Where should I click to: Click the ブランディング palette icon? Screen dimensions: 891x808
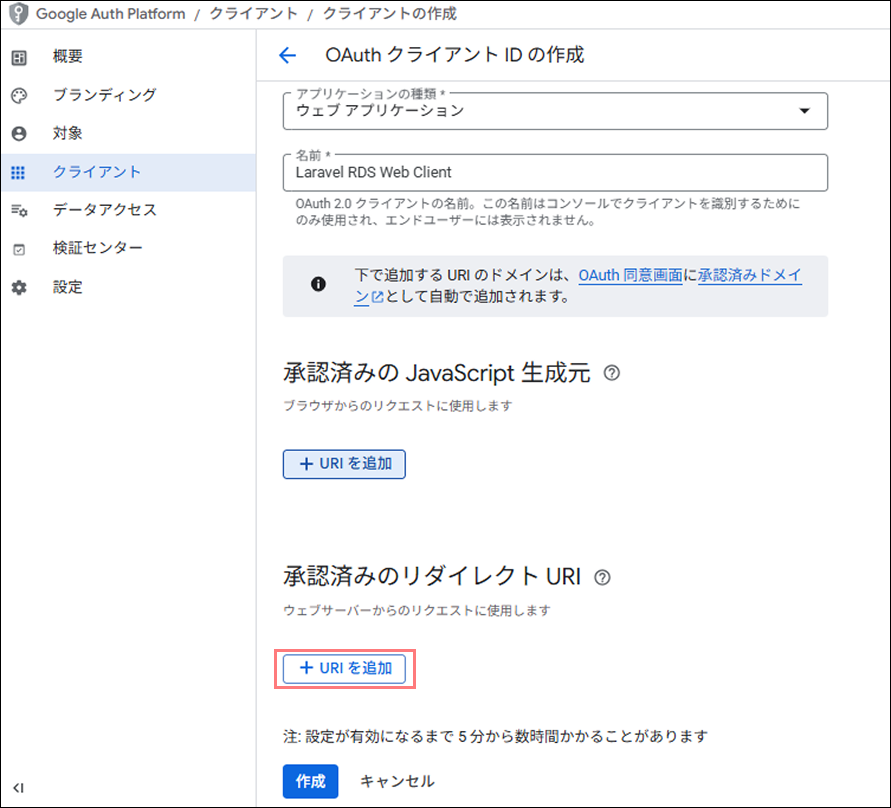click(x=18, y=95)
